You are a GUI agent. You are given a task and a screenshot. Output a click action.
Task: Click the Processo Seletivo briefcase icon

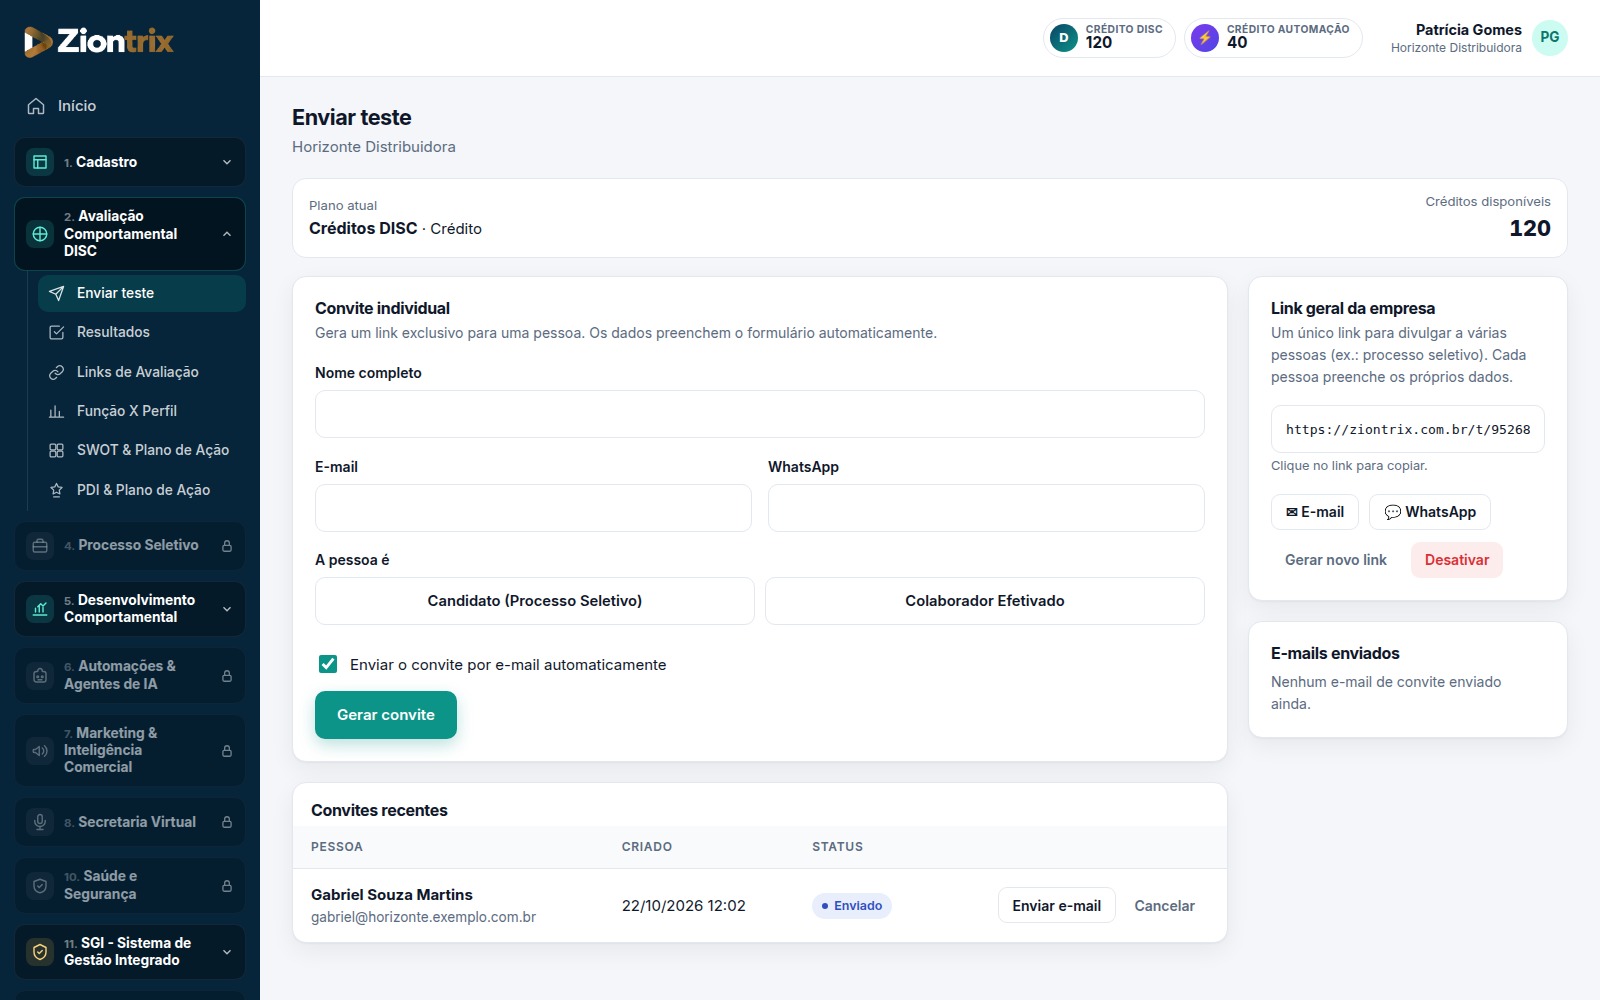40,546
